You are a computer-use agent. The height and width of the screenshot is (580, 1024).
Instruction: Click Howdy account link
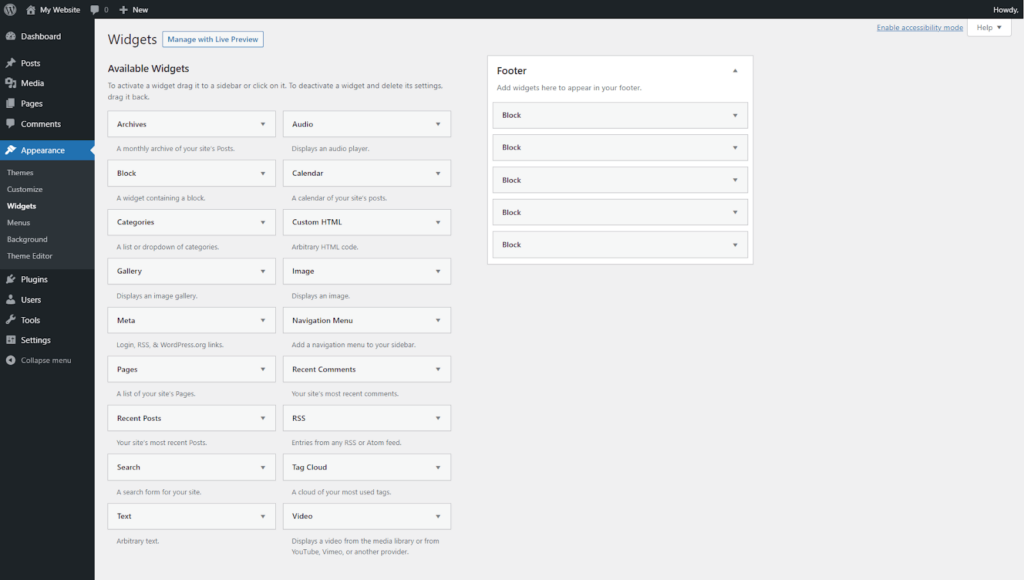pyautogui.click(x=1006, y=10)
